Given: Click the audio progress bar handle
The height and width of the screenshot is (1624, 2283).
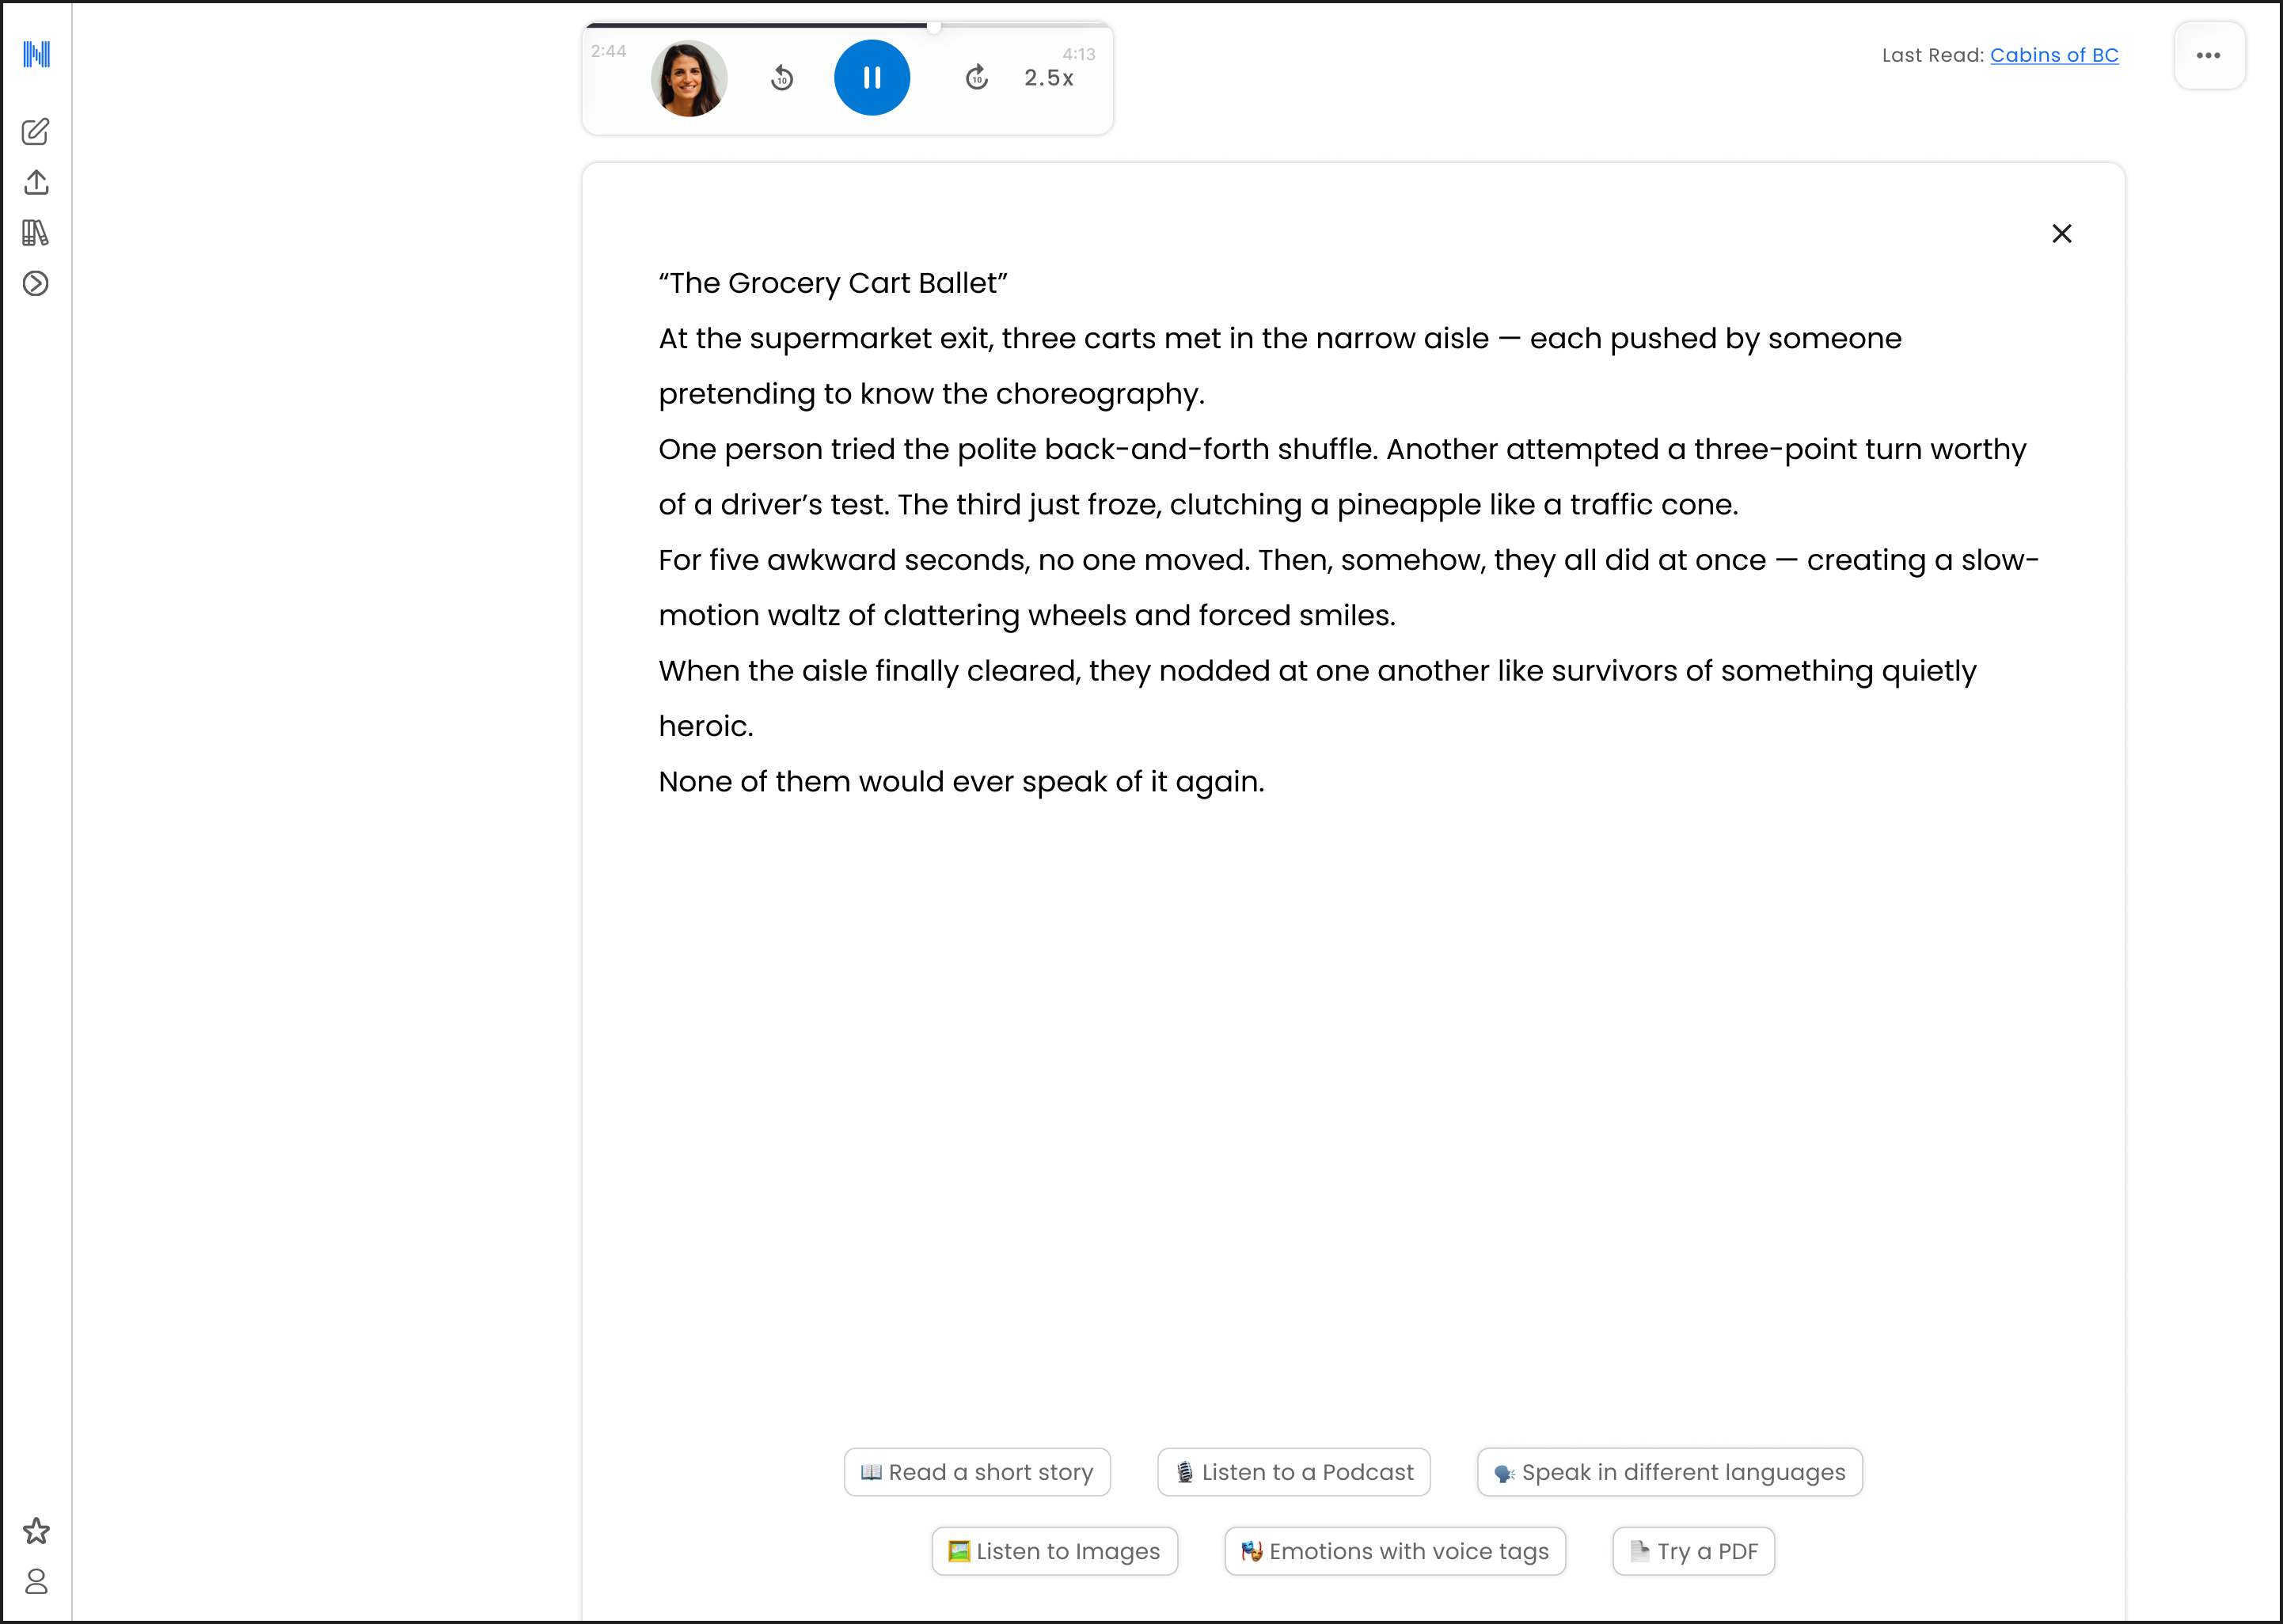Looking at the screenshot, I should (x=933, y=27).
